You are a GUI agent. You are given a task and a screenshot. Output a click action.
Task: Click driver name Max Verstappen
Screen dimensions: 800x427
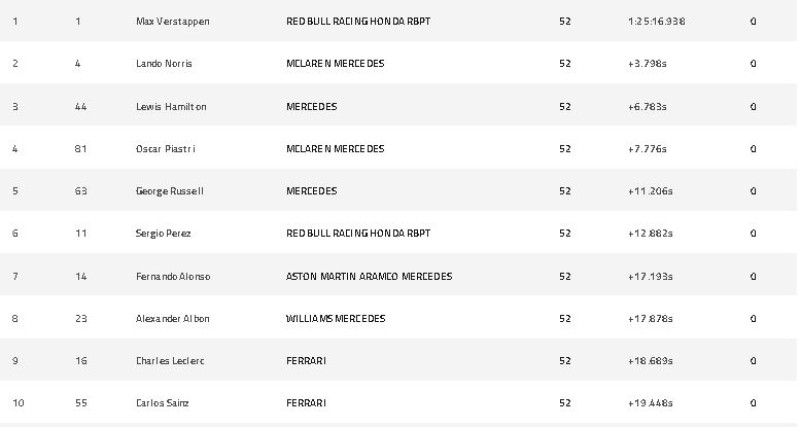[x=172, y=21]
